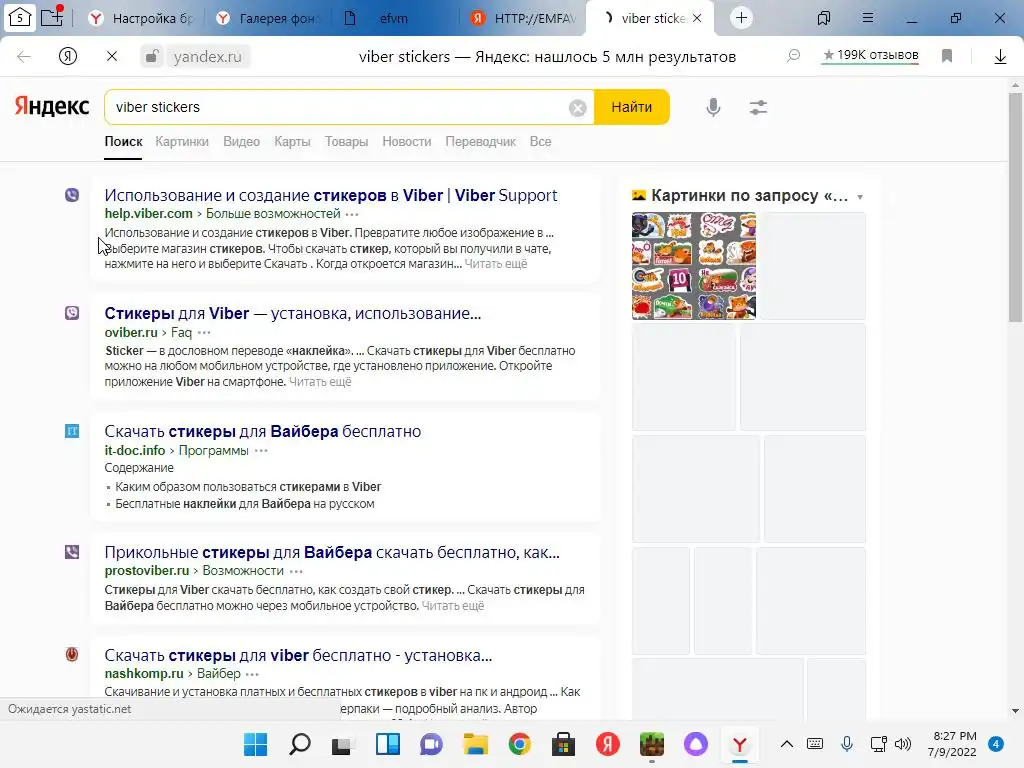This screenshot has height=768, width=1024.
Task: Select the Переводчик search tab
Action: click(x=481, y=142)
